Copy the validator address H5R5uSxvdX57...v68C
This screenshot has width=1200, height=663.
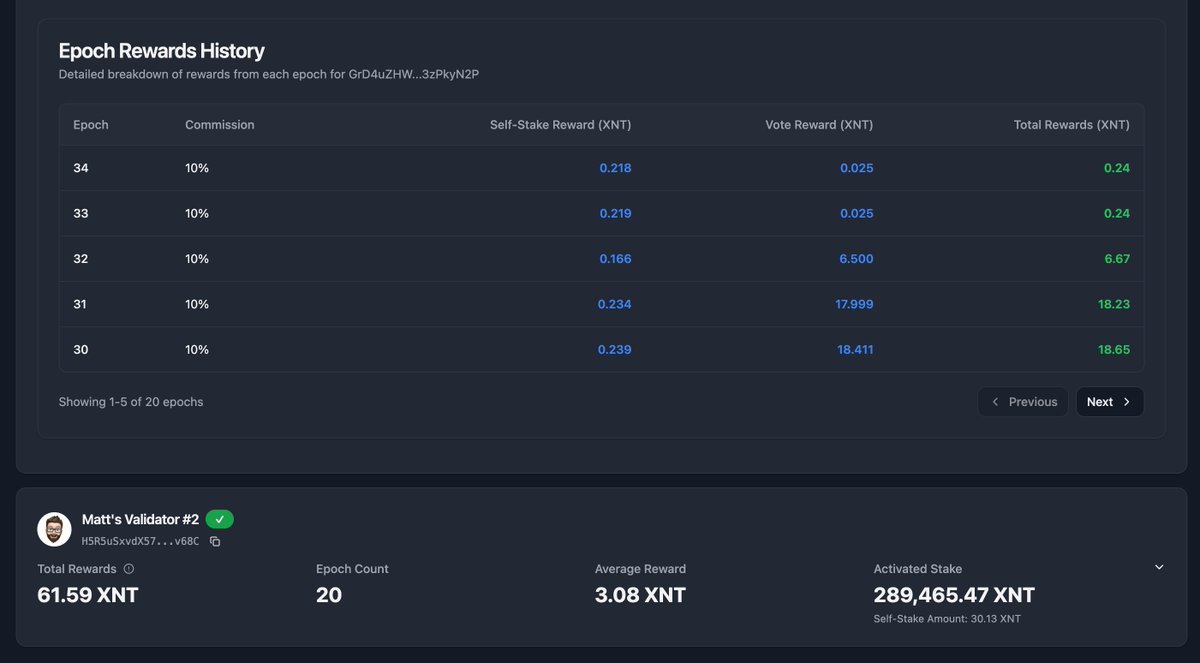point(215,542)
